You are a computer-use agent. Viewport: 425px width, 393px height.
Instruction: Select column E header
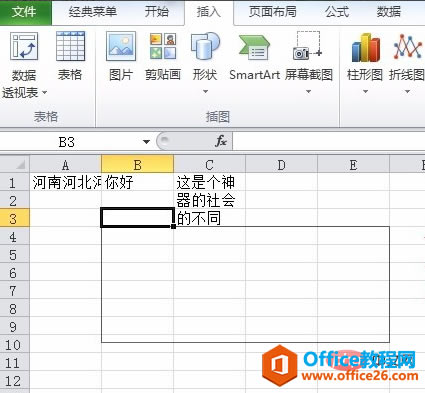click(x=353, y=165)
